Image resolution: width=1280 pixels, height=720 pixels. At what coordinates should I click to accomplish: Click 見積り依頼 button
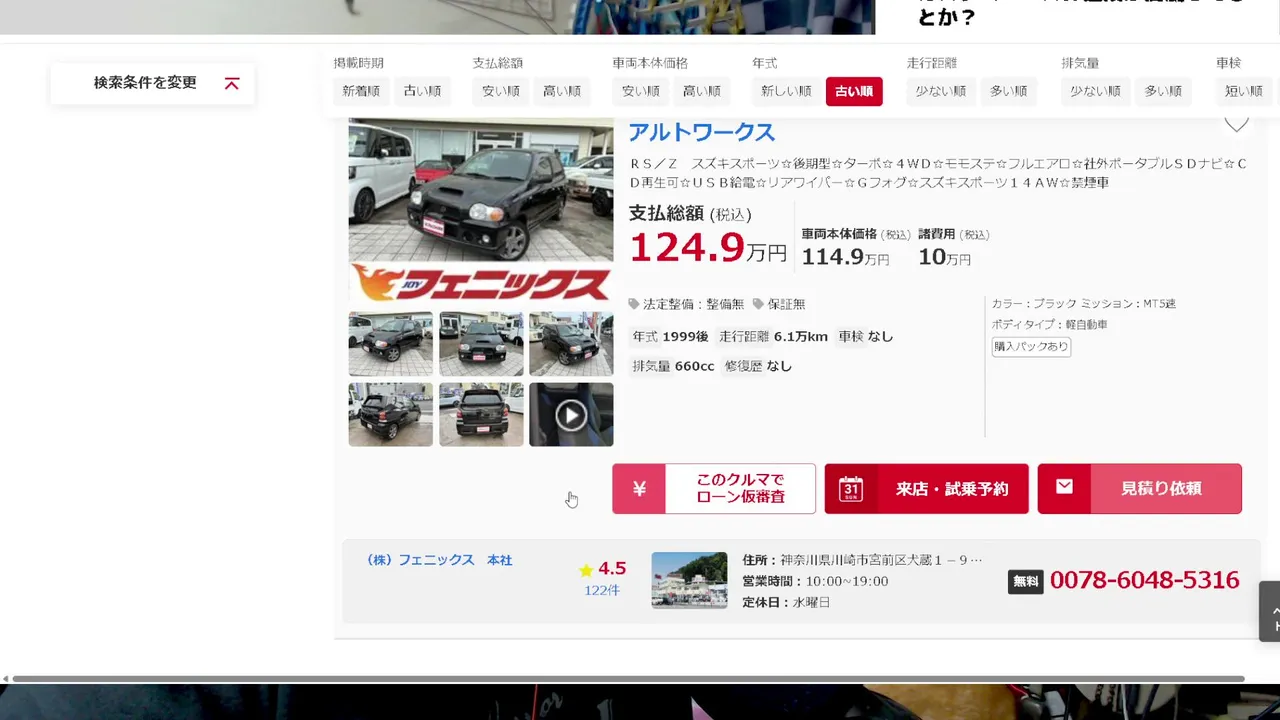[x=1140, y=489]
